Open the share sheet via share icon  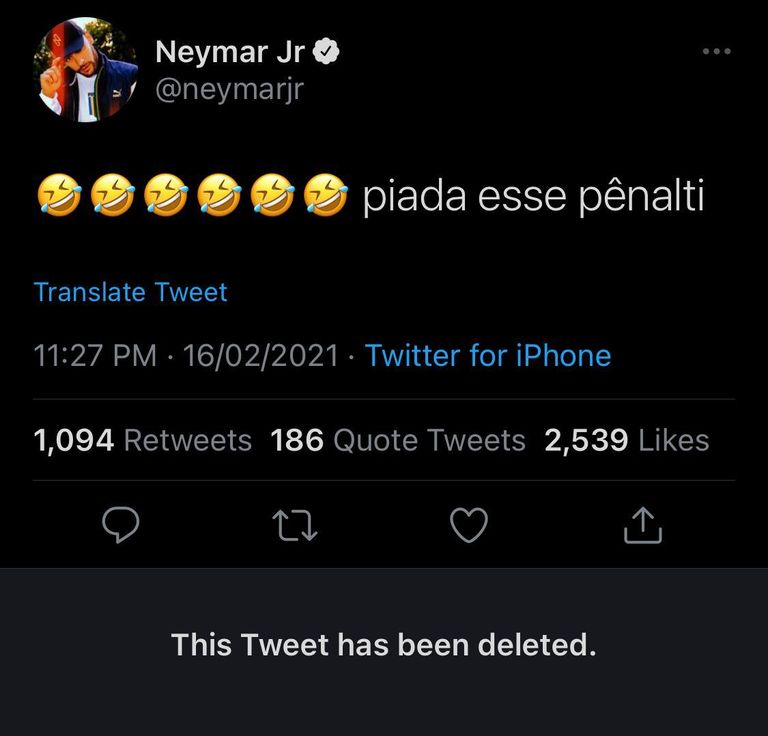[x=643, y=525]
